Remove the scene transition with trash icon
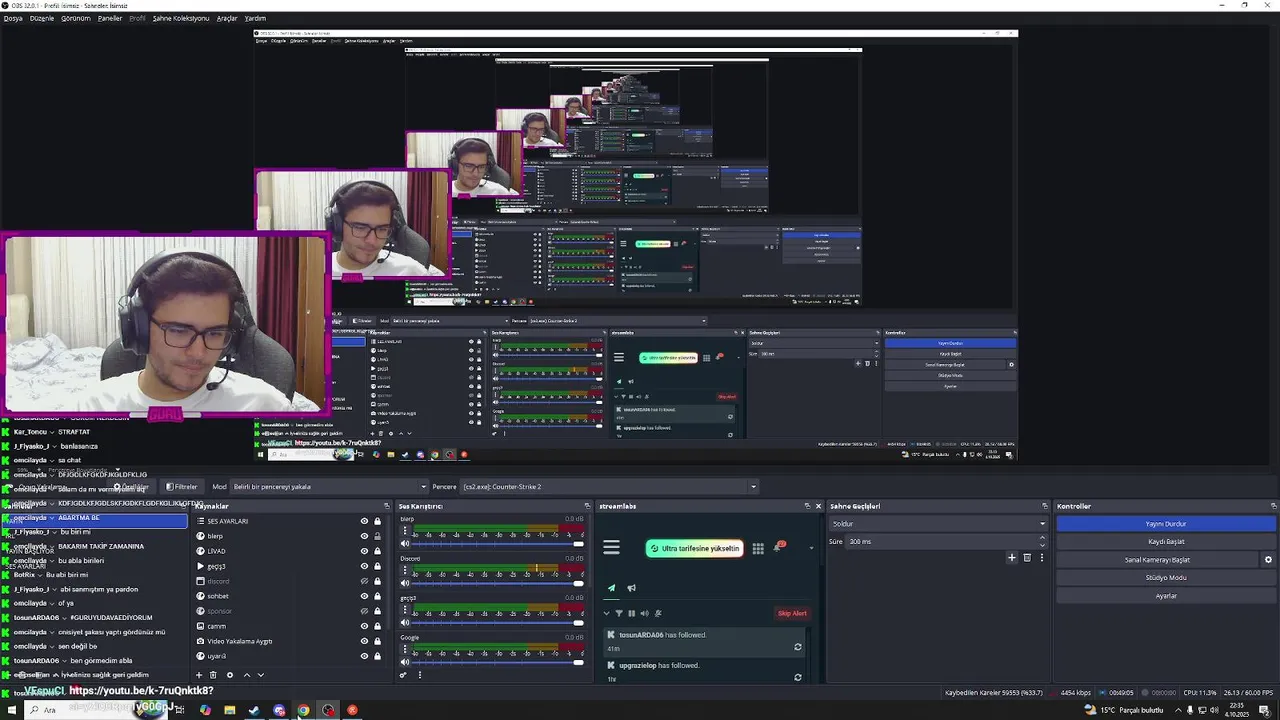Viewport: 1280px width, 720px height. coord(1026,558)
